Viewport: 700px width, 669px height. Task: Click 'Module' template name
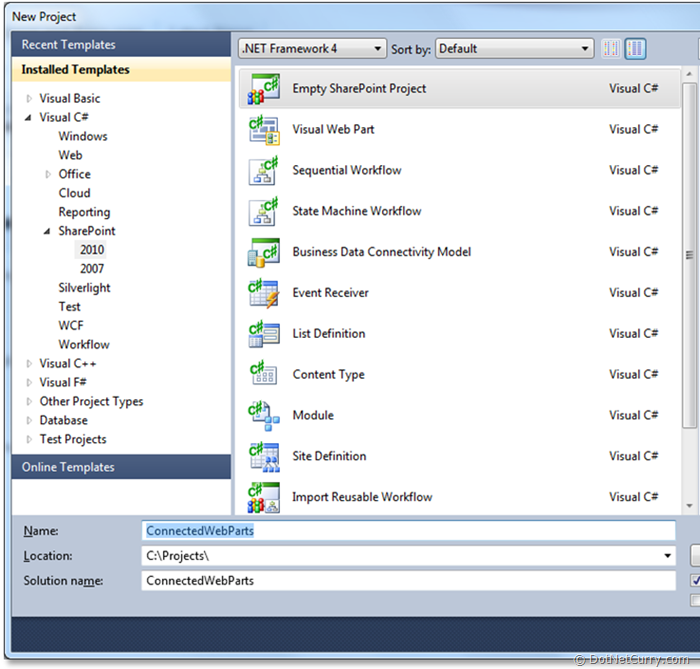coord(313,416)
